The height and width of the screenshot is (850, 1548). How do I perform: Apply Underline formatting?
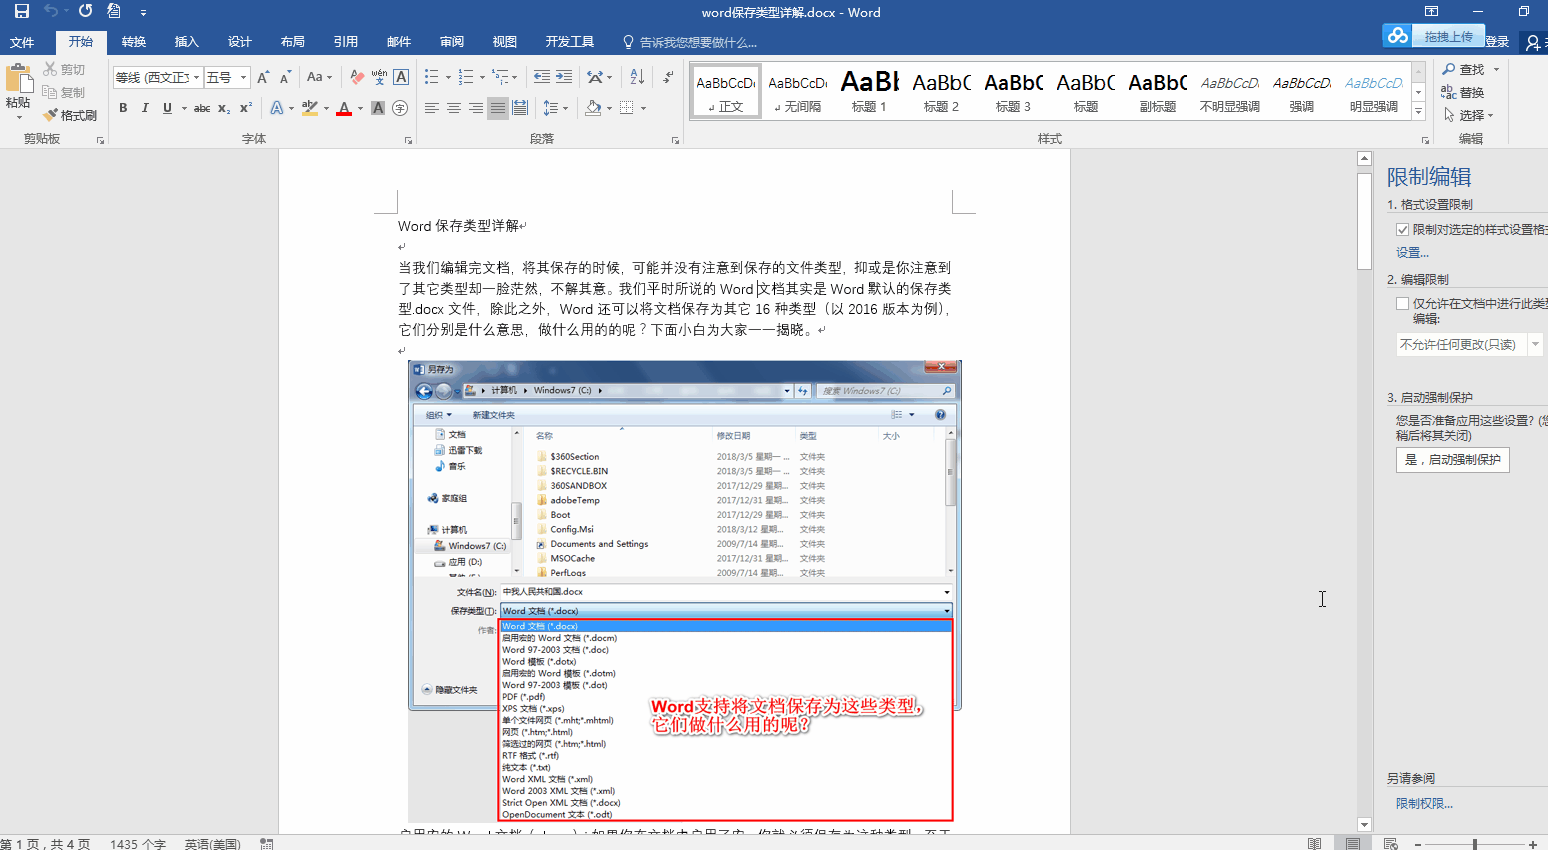click(x=167, y=108)
